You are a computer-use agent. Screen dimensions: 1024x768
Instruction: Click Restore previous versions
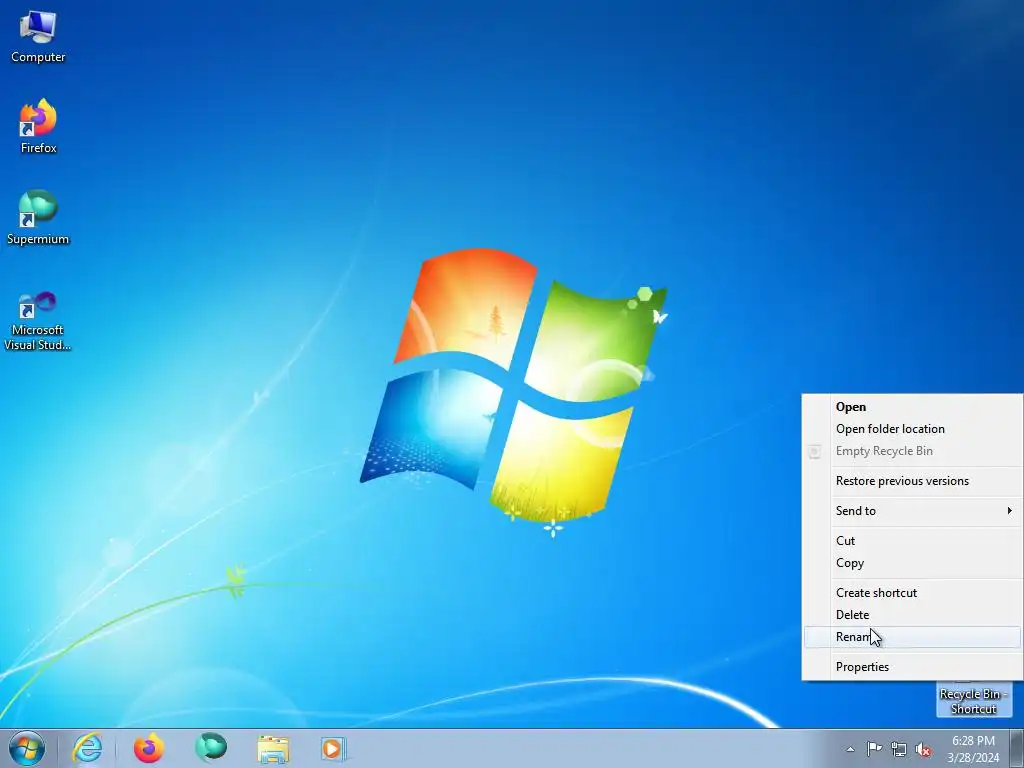pyautogui.click(x=912, y=481)
